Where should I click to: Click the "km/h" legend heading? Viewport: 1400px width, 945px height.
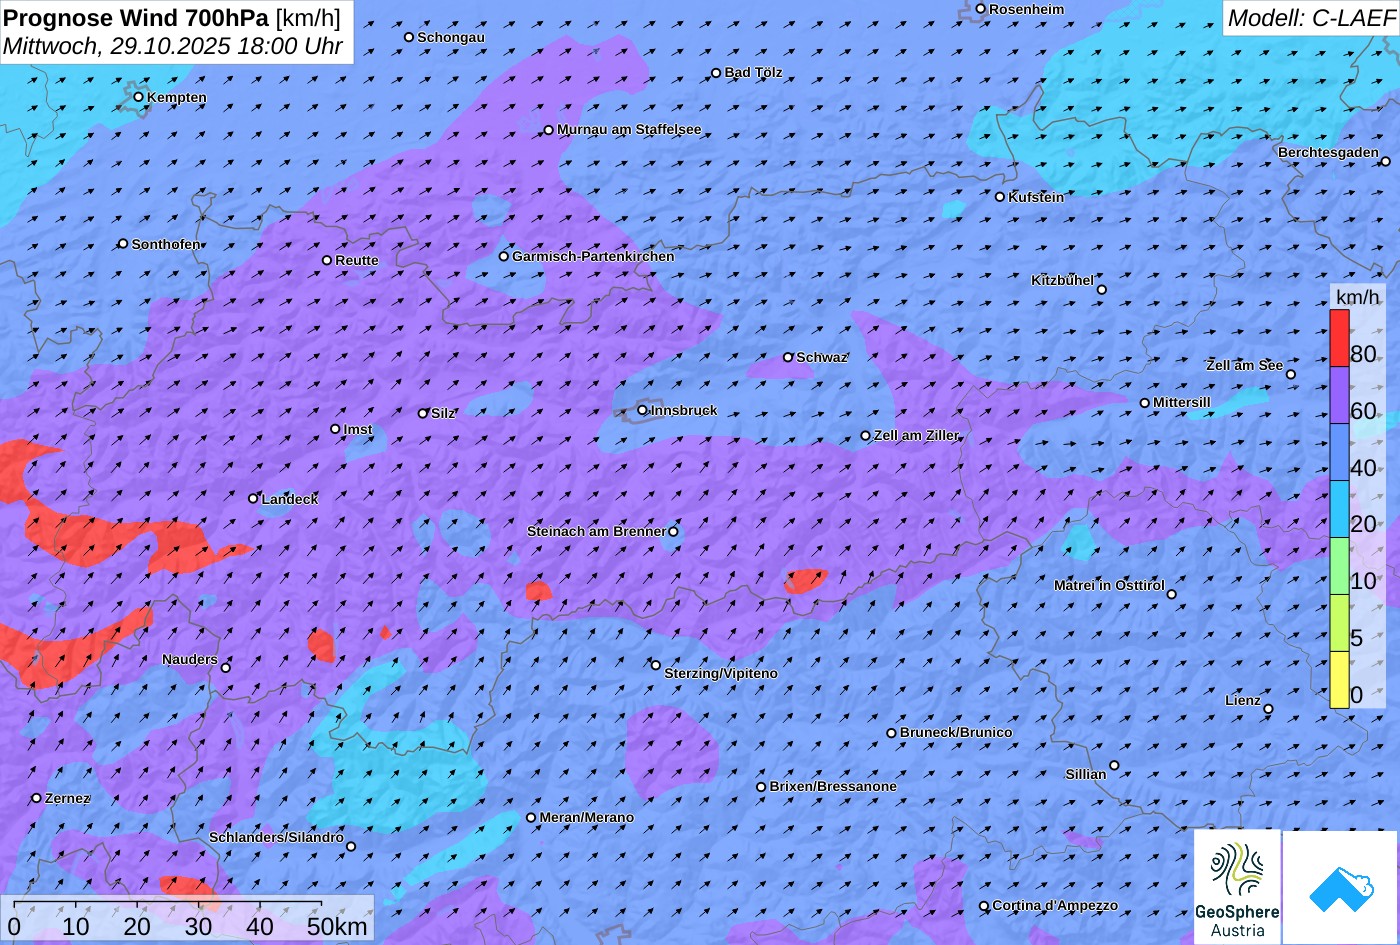click(x=1356, y=297)
